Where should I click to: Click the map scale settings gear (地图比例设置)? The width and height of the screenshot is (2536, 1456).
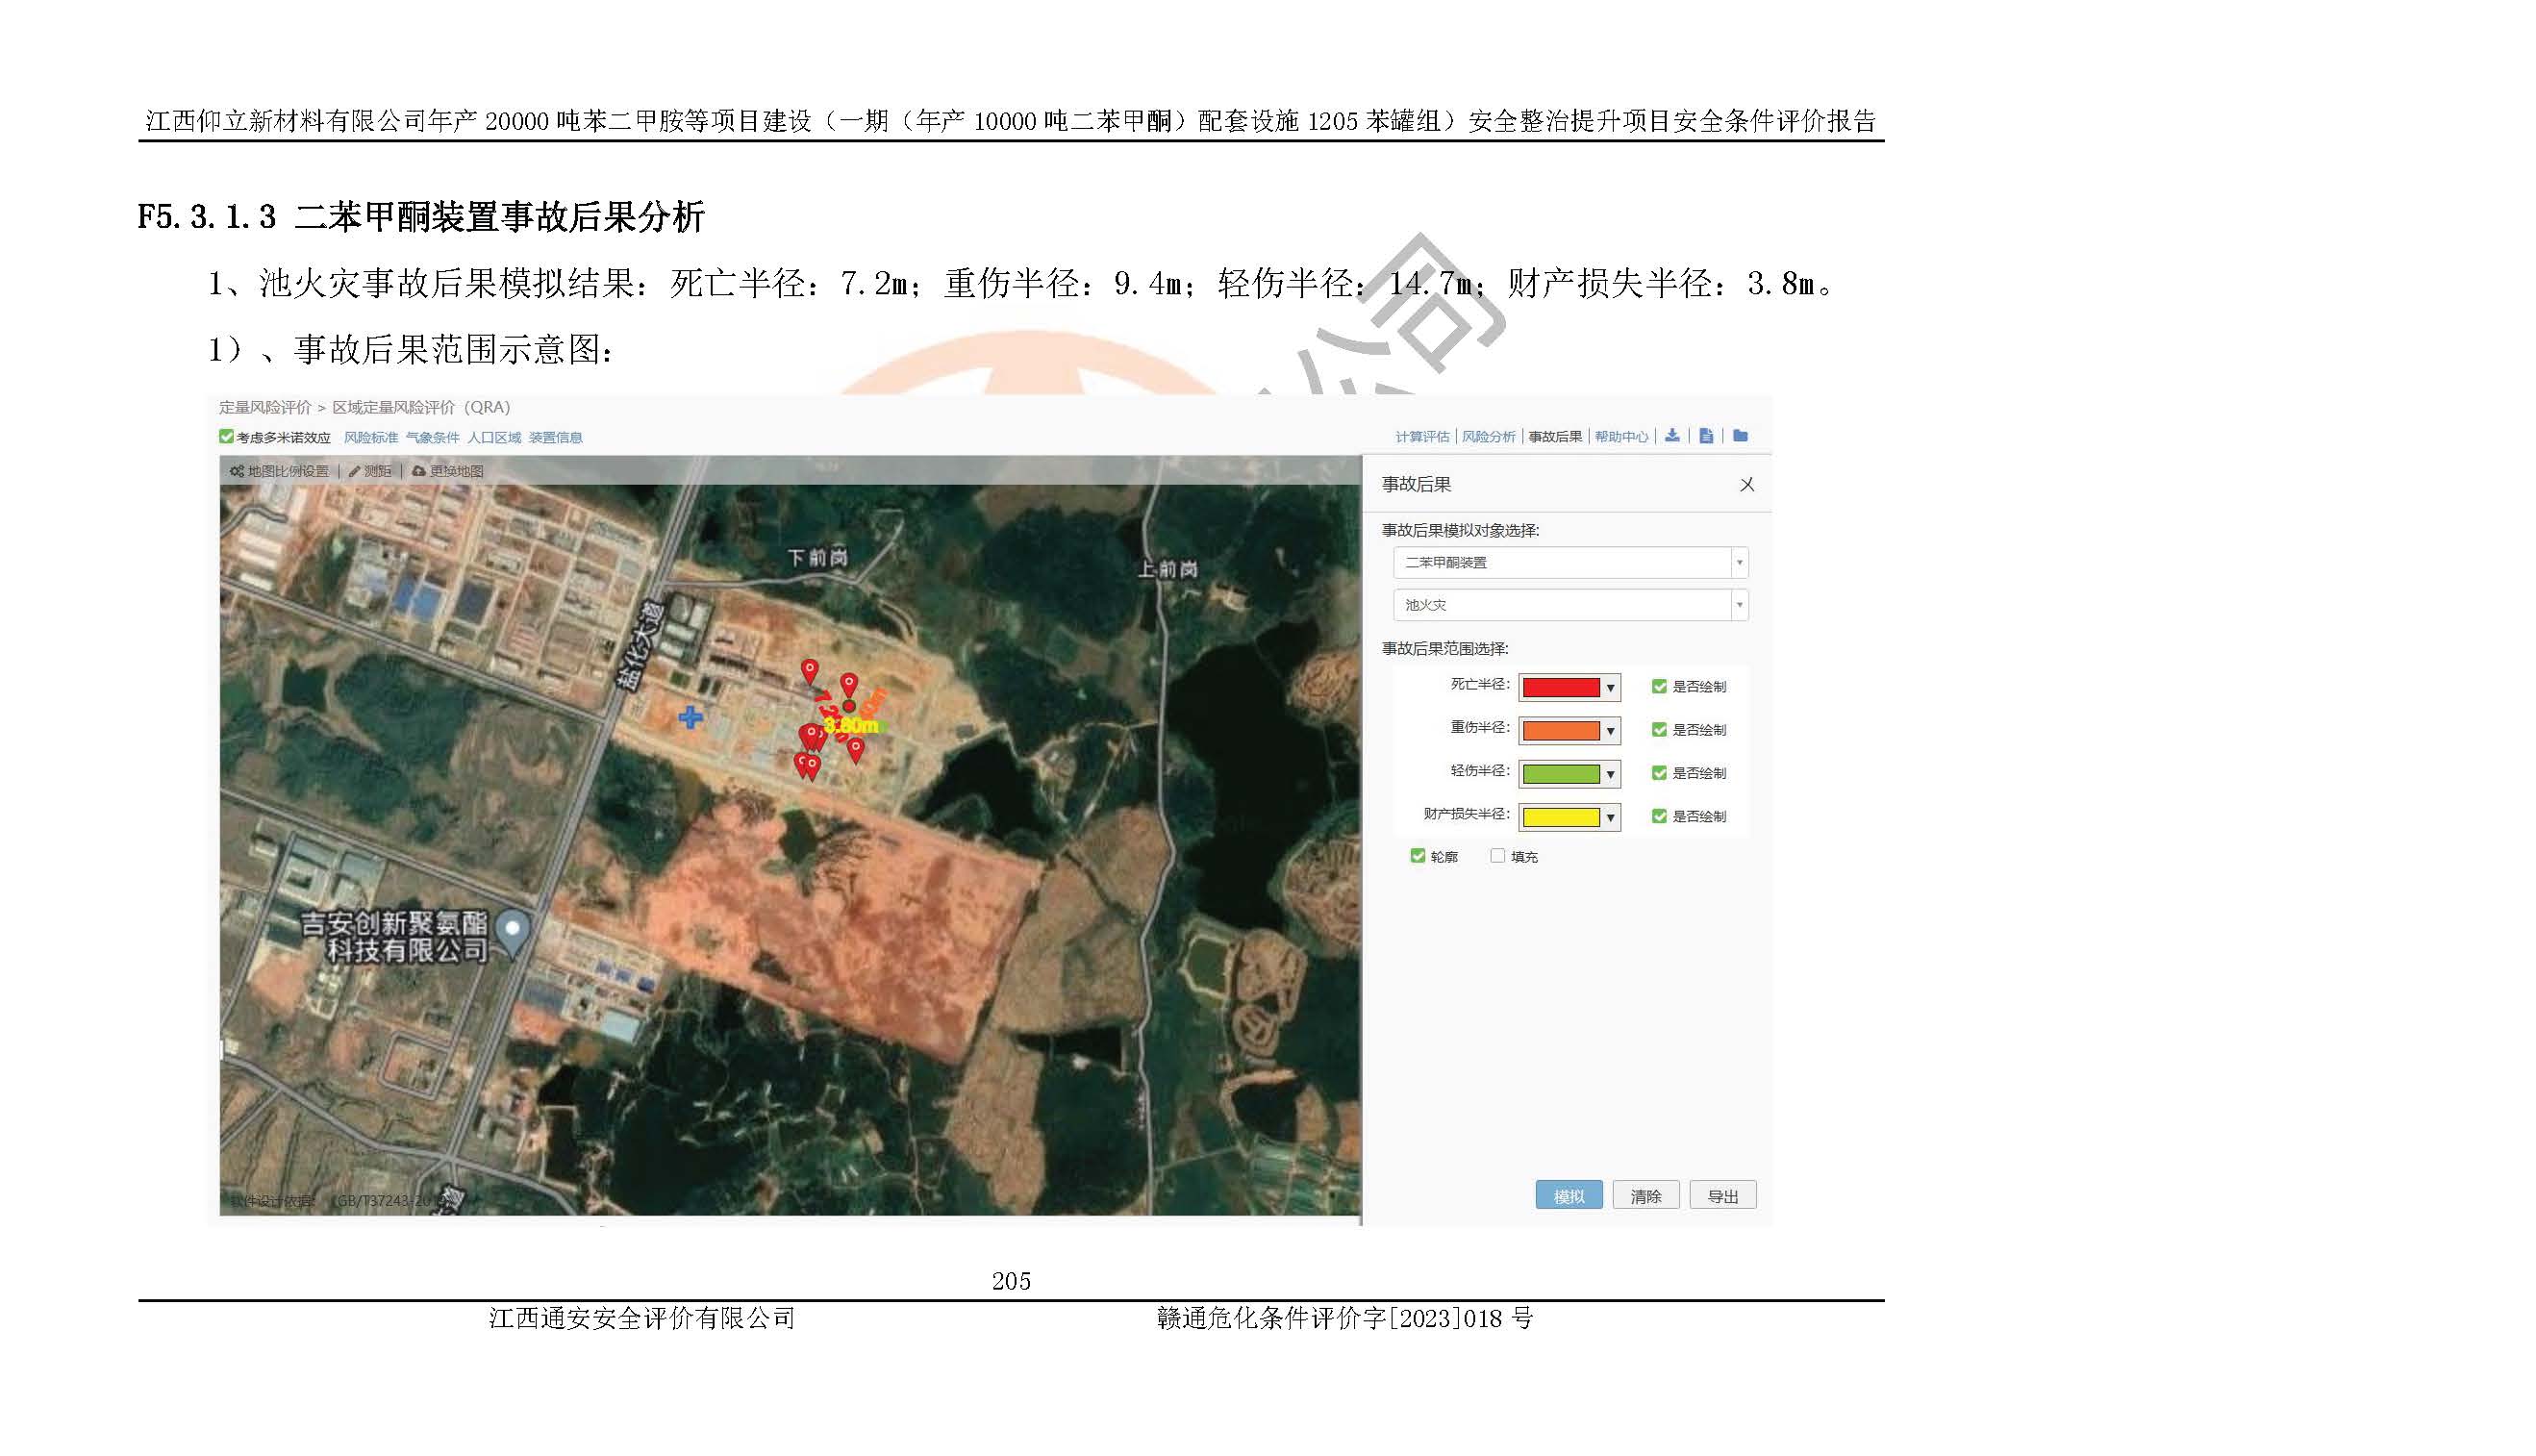[x=237, y=471]
